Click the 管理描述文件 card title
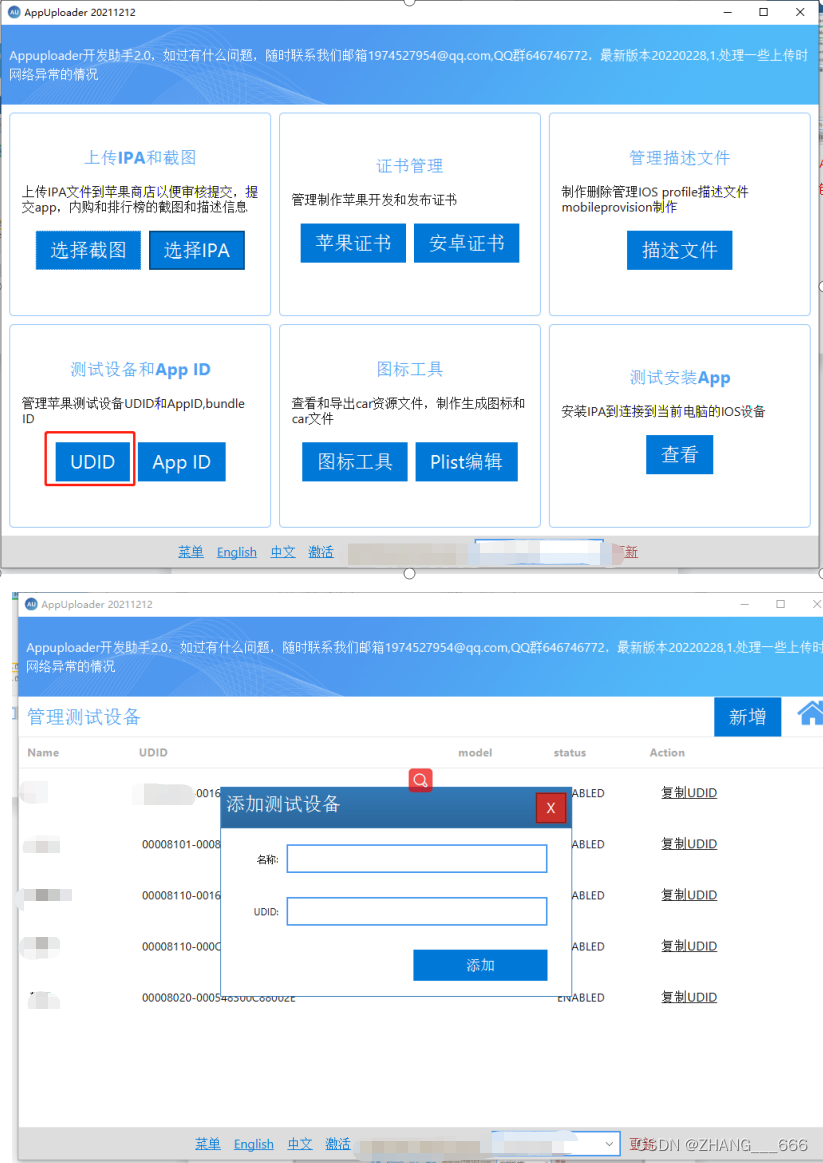Image resolution: width=823 pixels, height=1163 pixels. tap(679, 157)
